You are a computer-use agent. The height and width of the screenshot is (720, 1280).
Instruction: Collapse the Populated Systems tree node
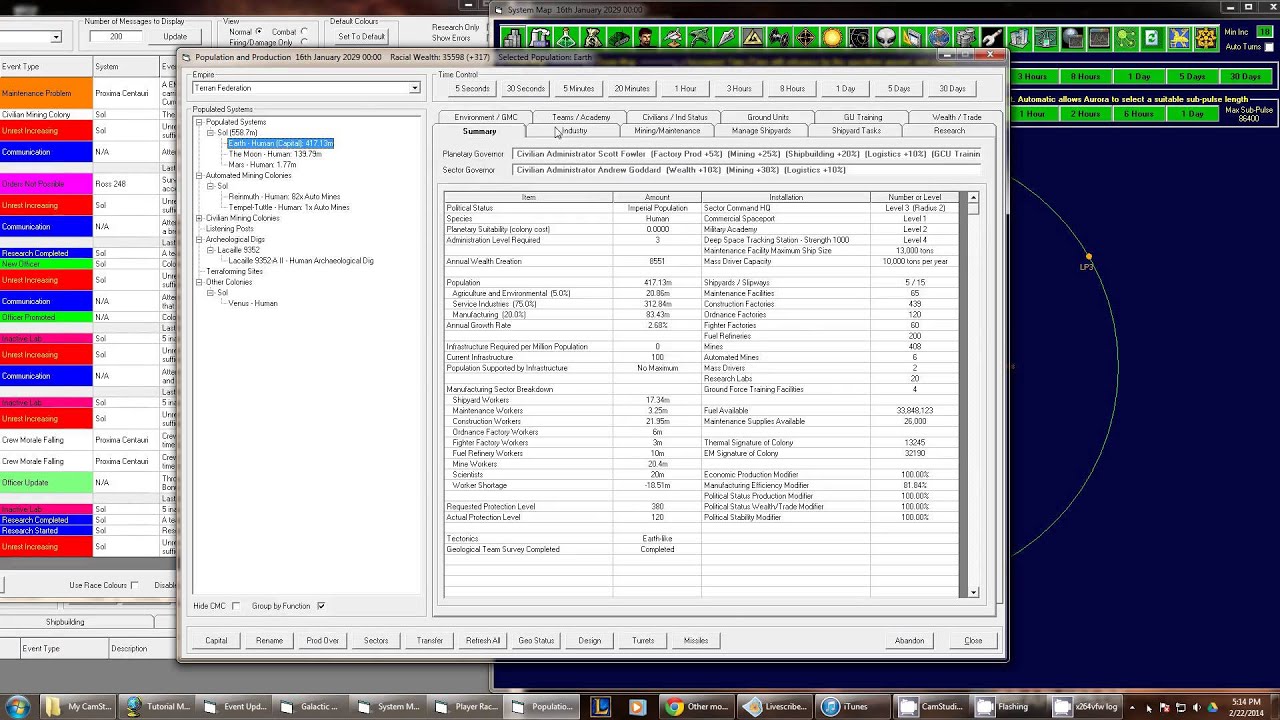tap(199, 122)
